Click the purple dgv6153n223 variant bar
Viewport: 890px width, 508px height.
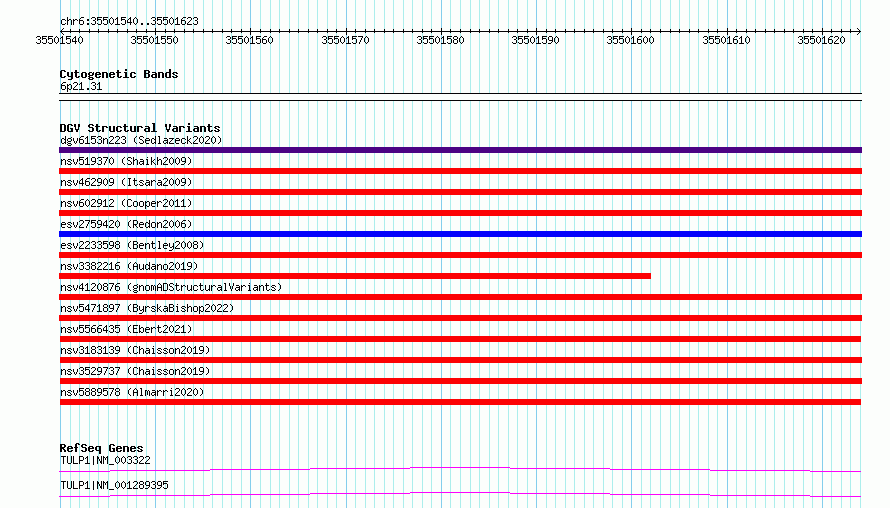point(460,150)
